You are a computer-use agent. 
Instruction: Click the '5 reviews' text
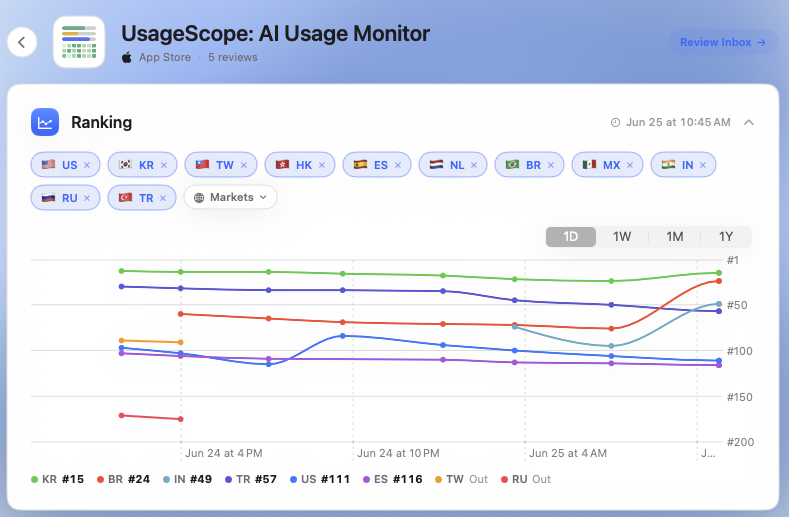[x=233, y=57]
